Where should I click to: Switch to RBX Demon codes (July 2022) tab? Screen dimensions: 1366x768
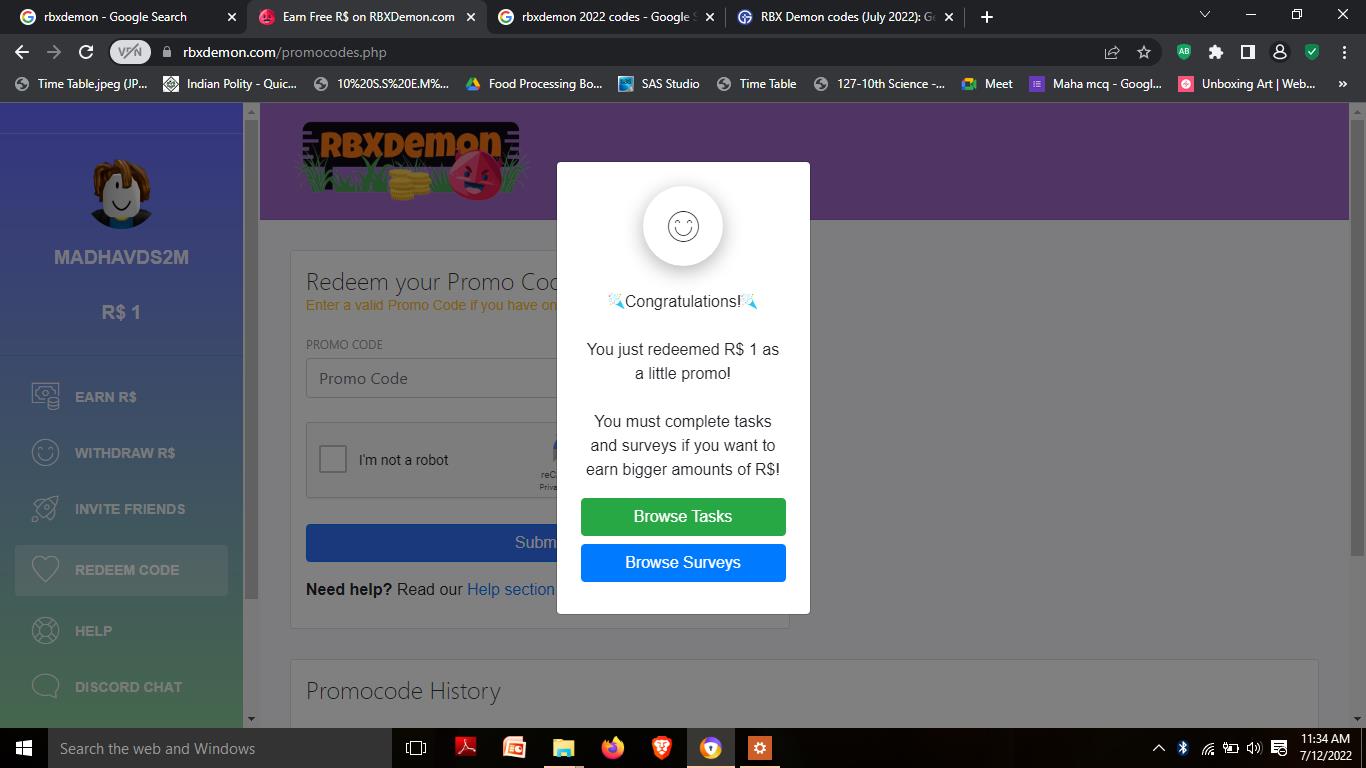(846, 17)
